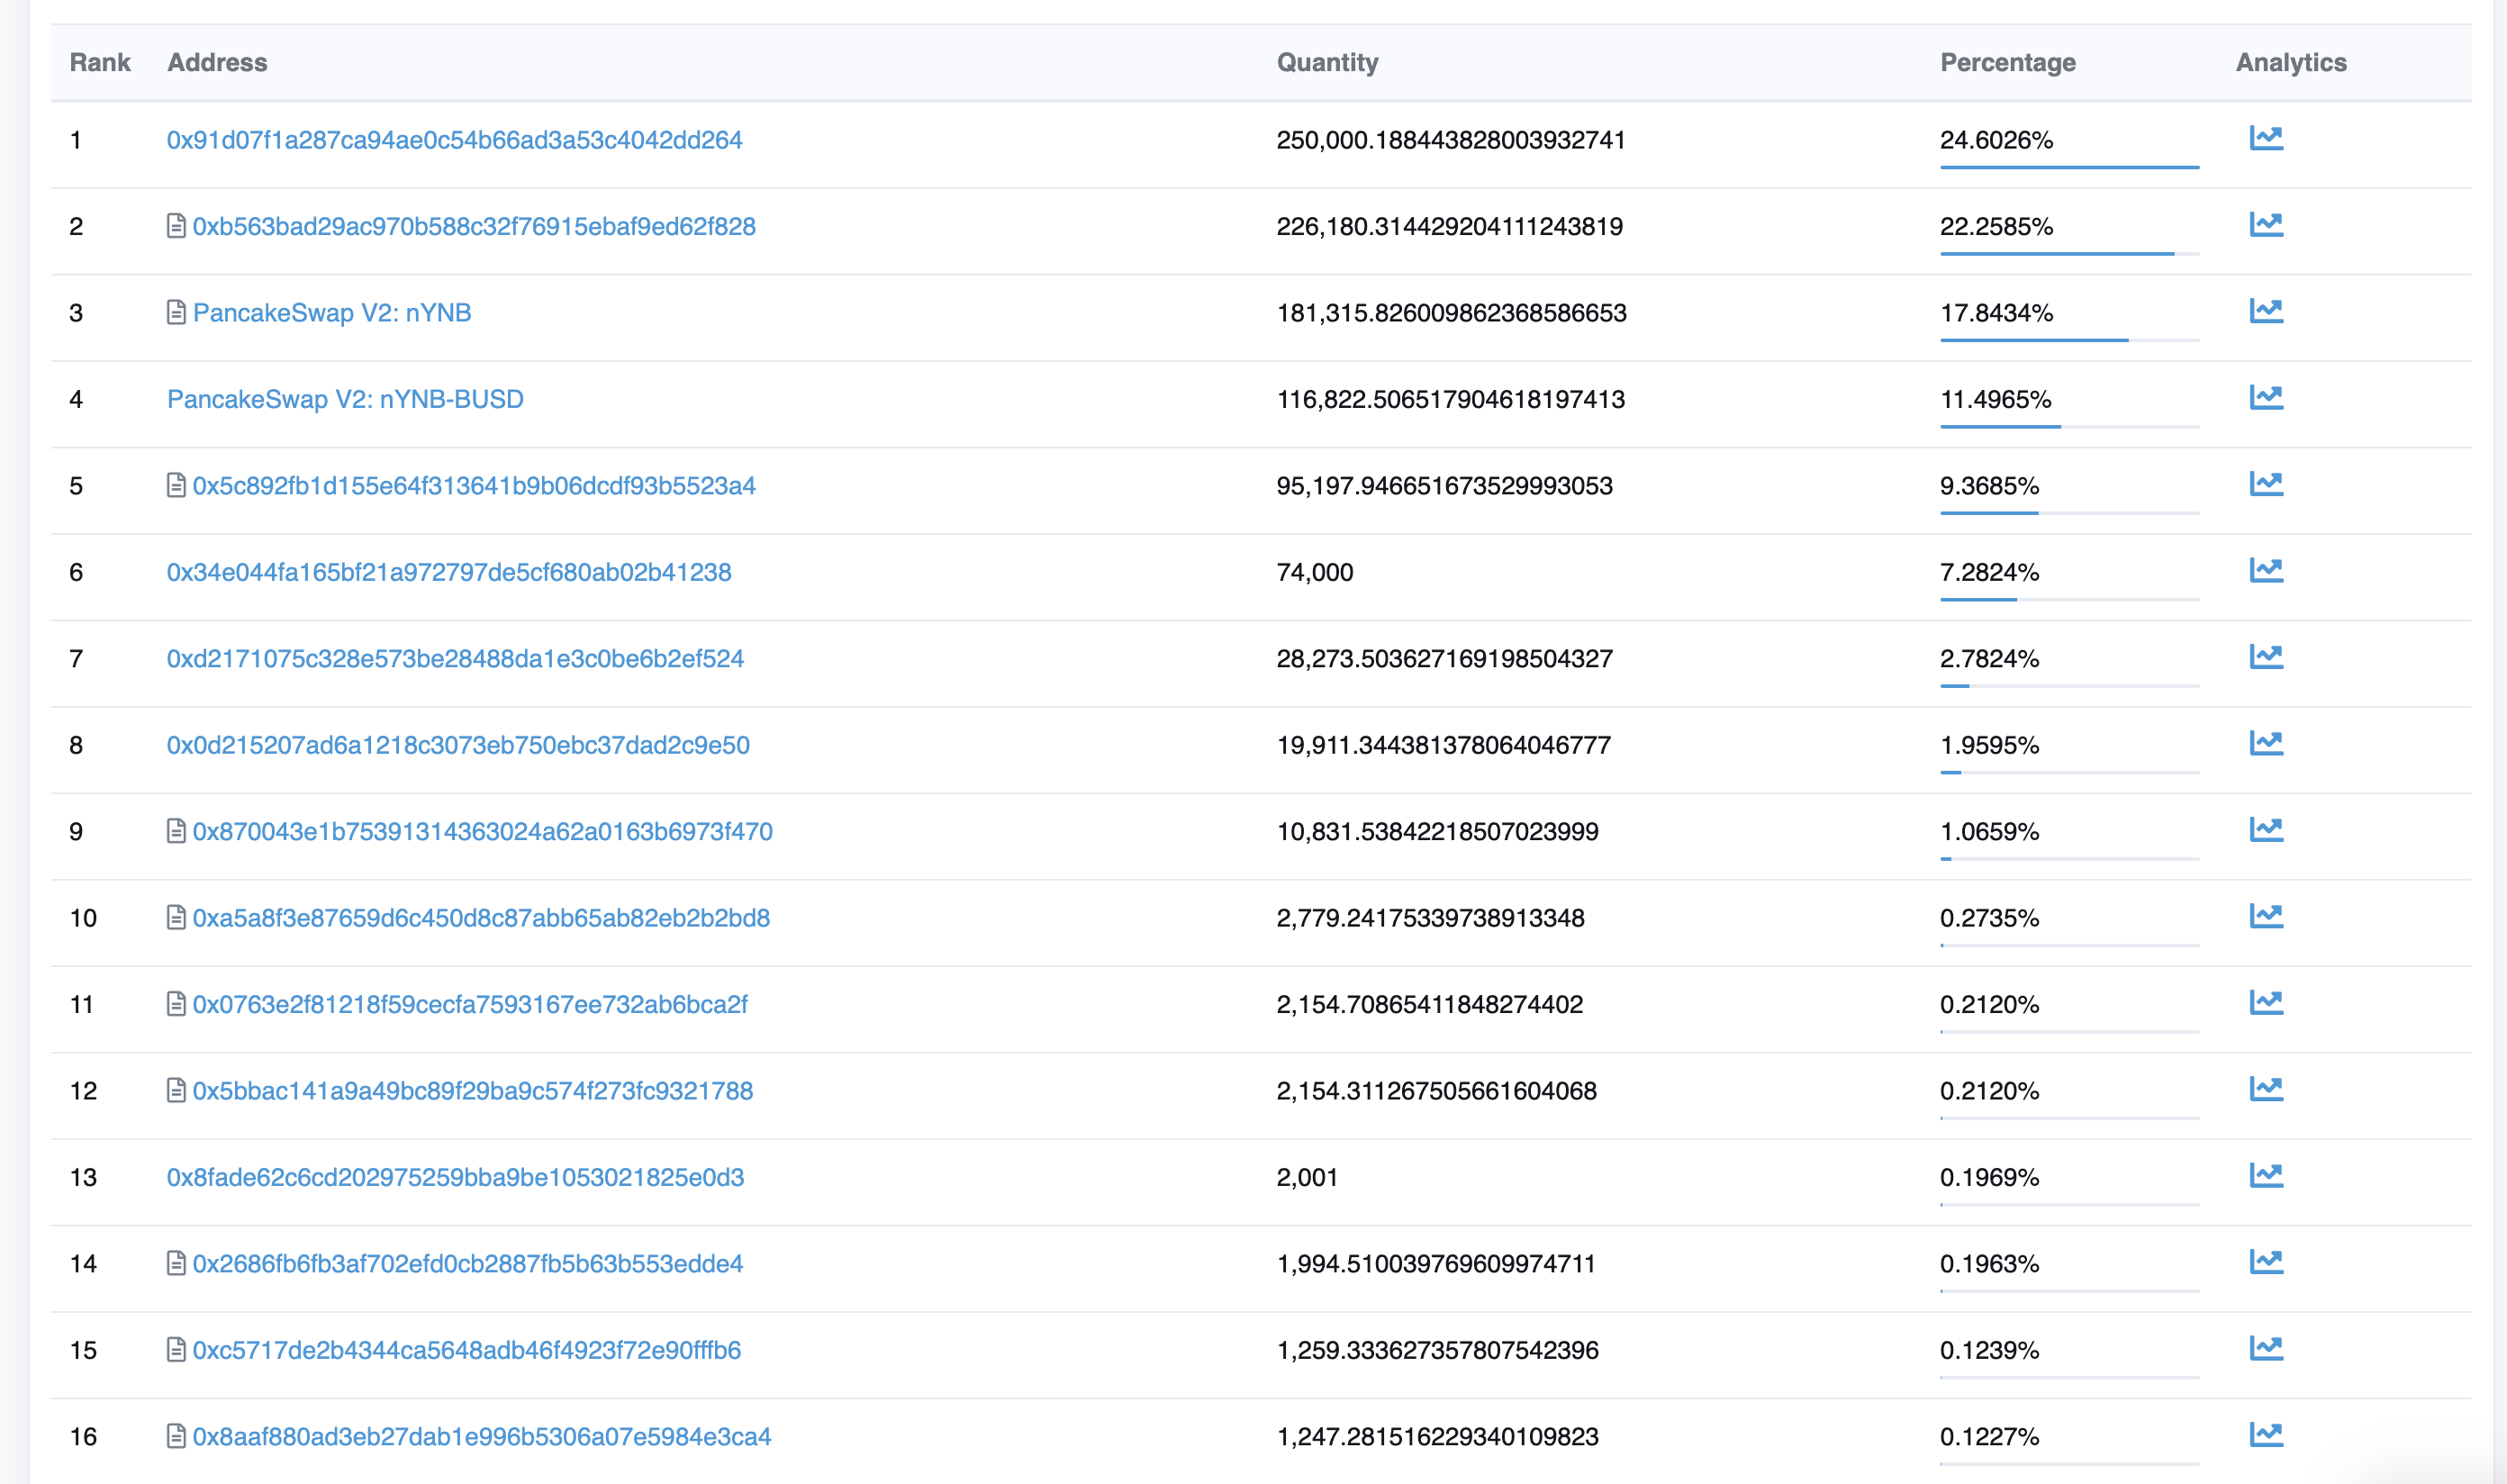Click contract icon beside 0x5c892fb1d address
Image resolution: width=2507 pixels, height=1484 pixels.
(176, 485)
